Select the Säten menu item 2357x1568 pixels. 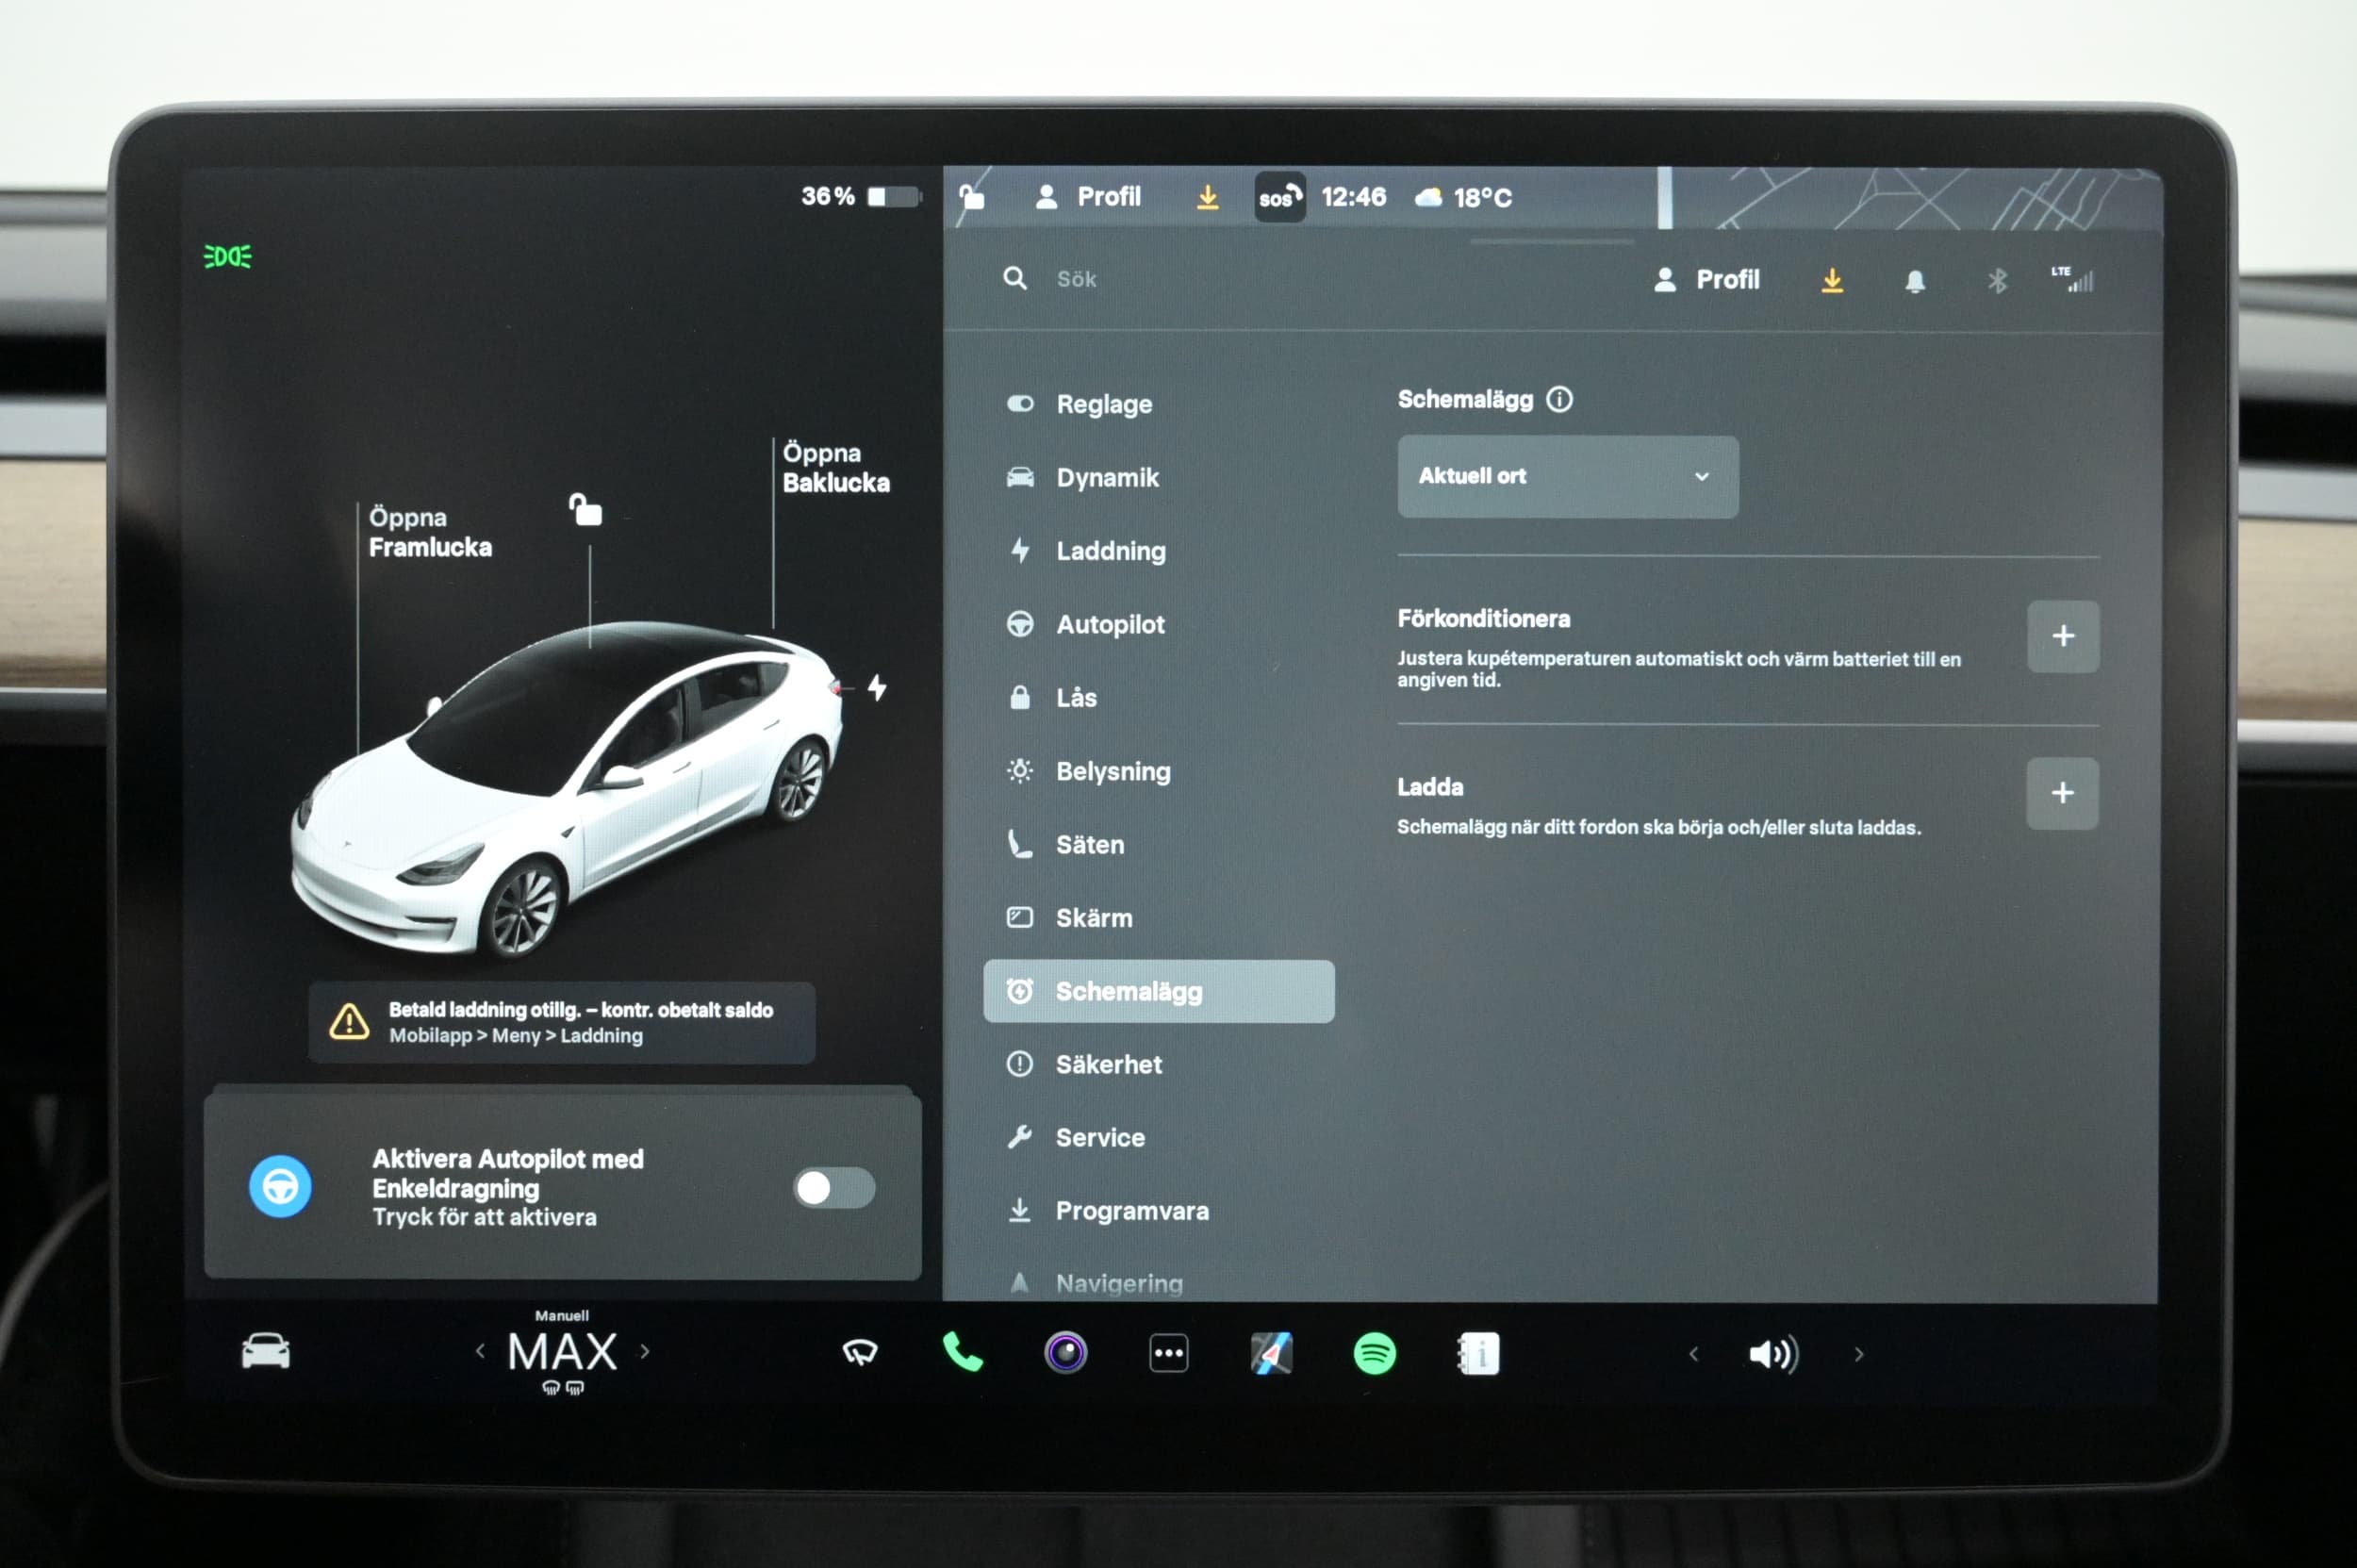click(x=1158, y=844)
